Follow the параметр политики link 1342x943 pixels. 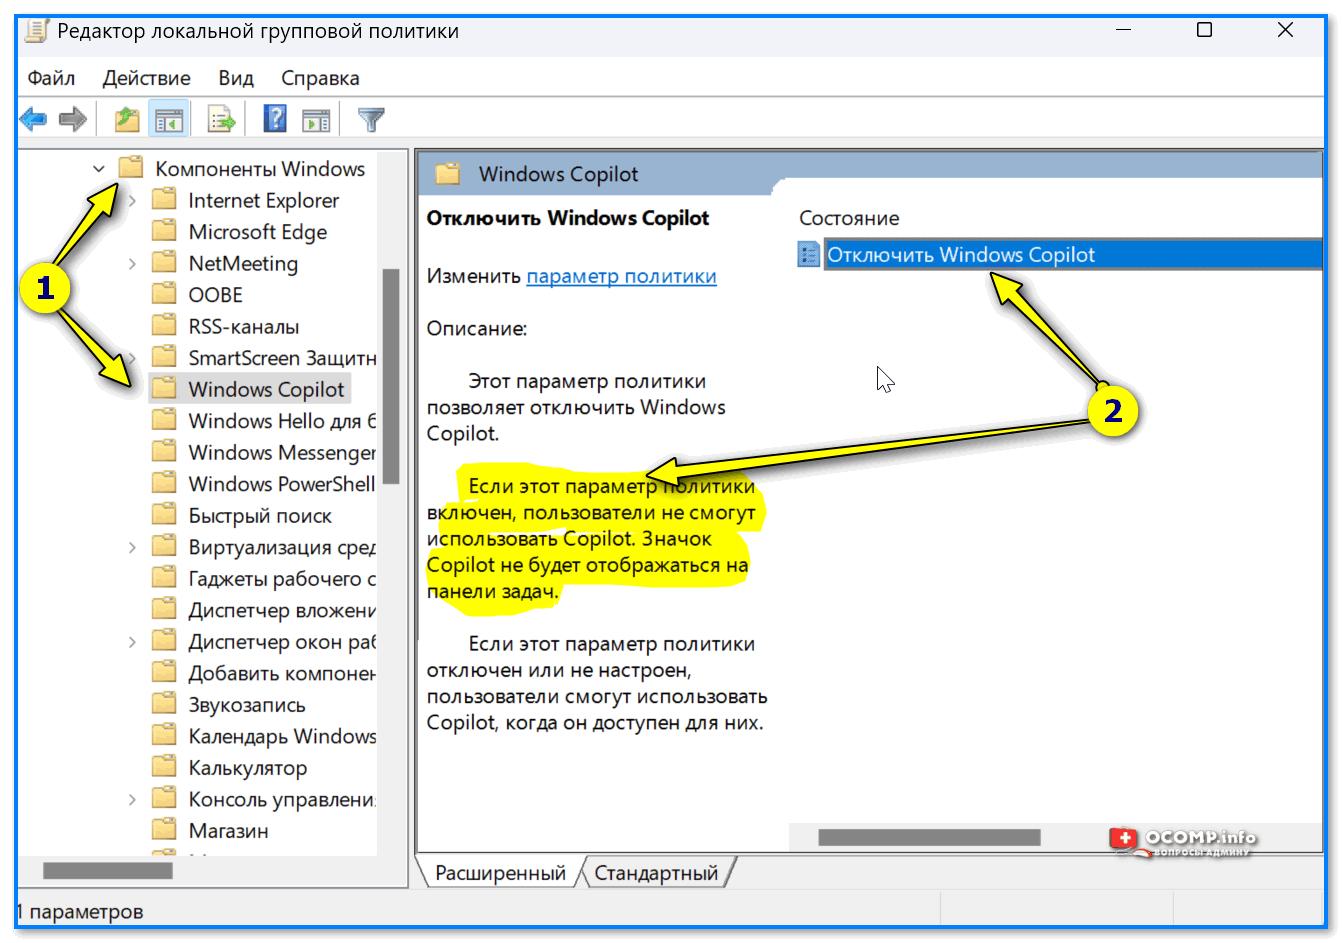[621, 276]
